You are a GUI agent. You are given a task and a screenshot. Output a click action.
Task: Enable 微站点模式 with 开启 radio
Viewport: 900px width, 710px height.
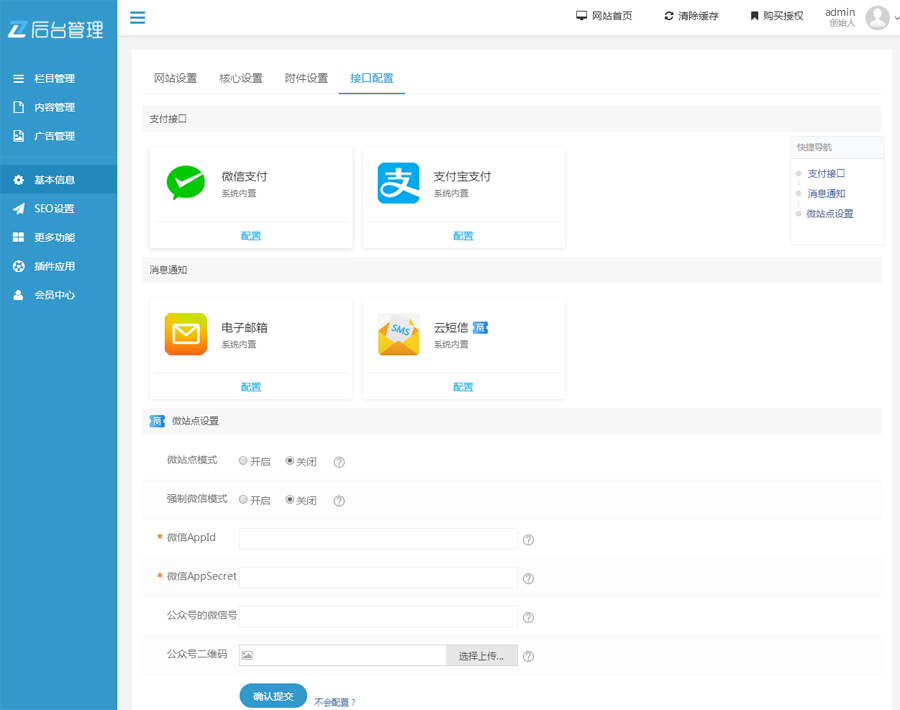pyautogui.click(x=243, y=461)
